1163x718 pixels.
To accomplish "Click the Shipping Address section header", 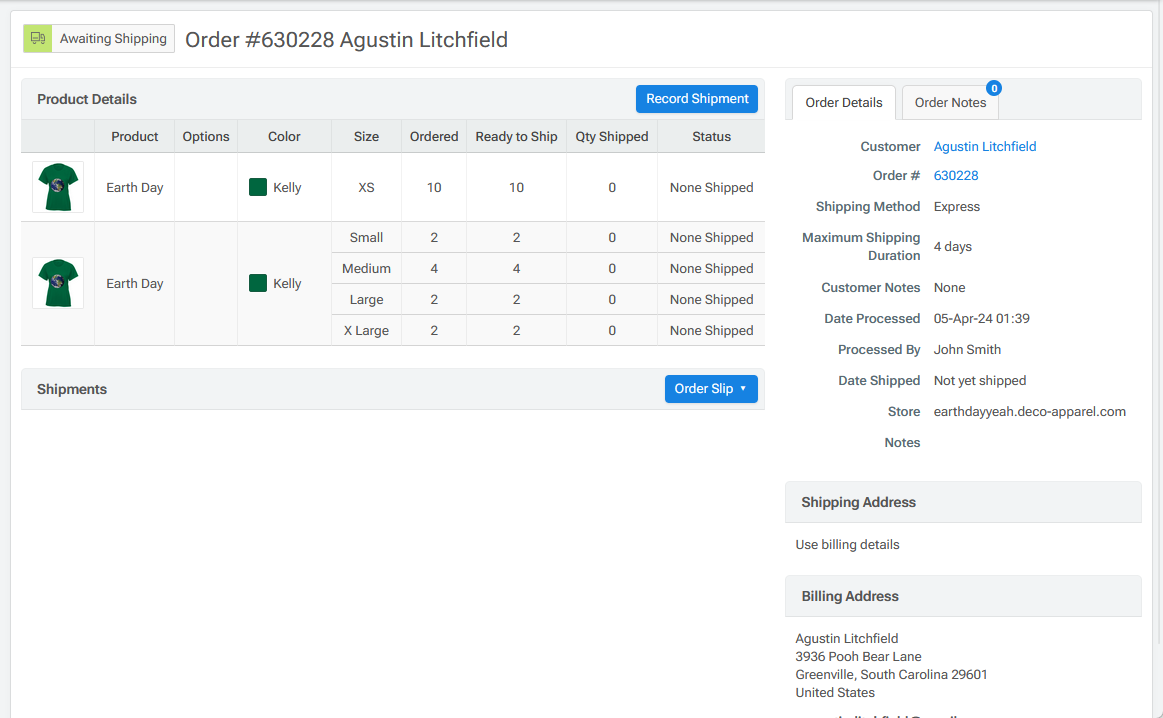I will click(x=859, y=502).
